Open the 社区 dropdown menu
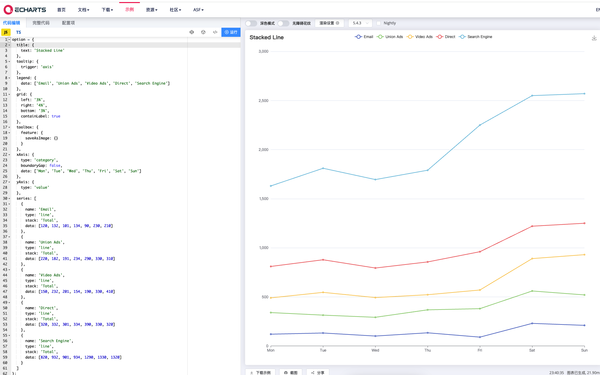Screen dimensions: 600x375 [175, 10]
